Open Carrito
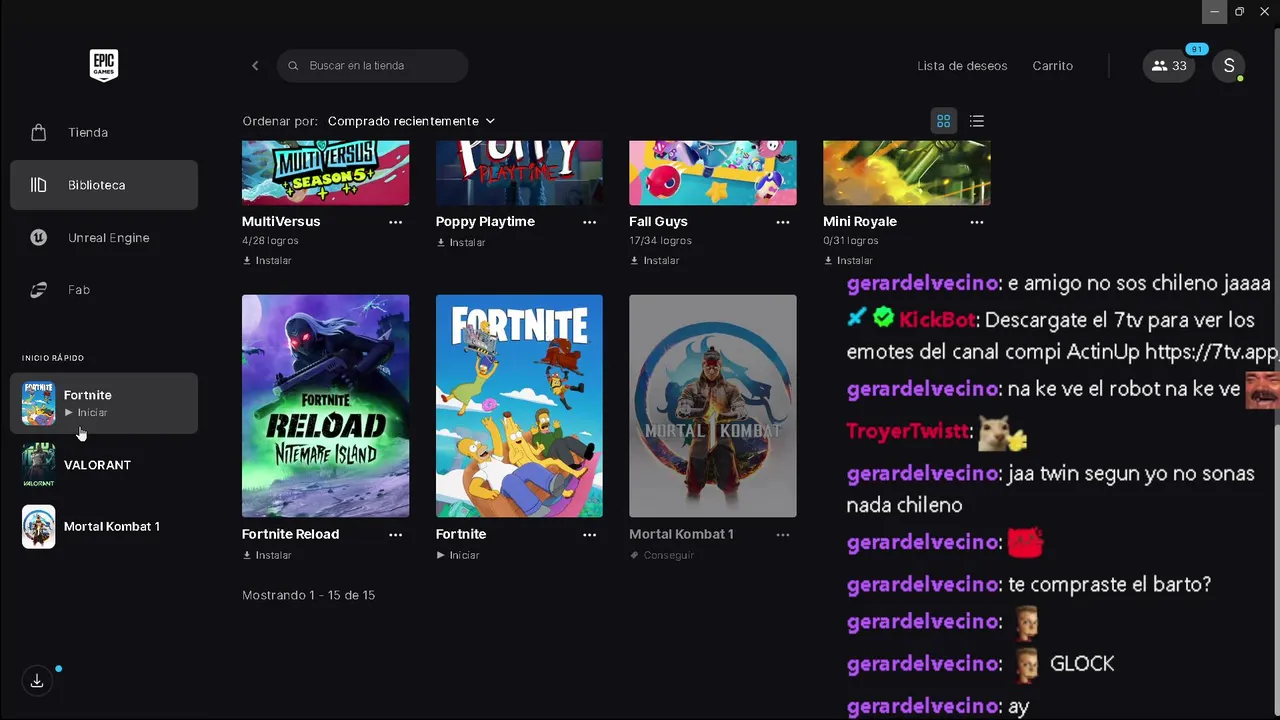Screen dimensions: 1280x720 [1052, 66]
